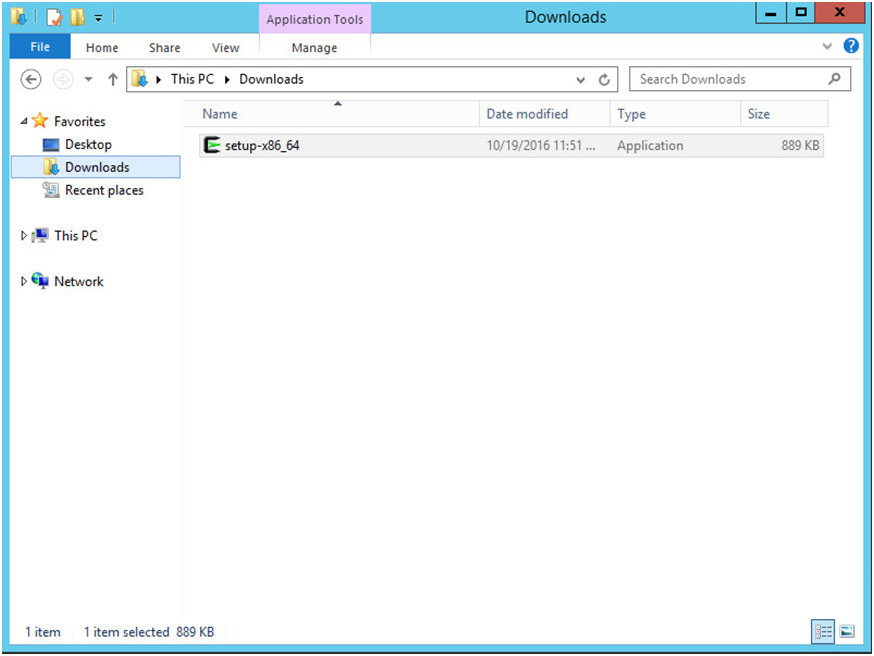Open the Customize Quick Access Toolbar dropdown

[98, 18]
